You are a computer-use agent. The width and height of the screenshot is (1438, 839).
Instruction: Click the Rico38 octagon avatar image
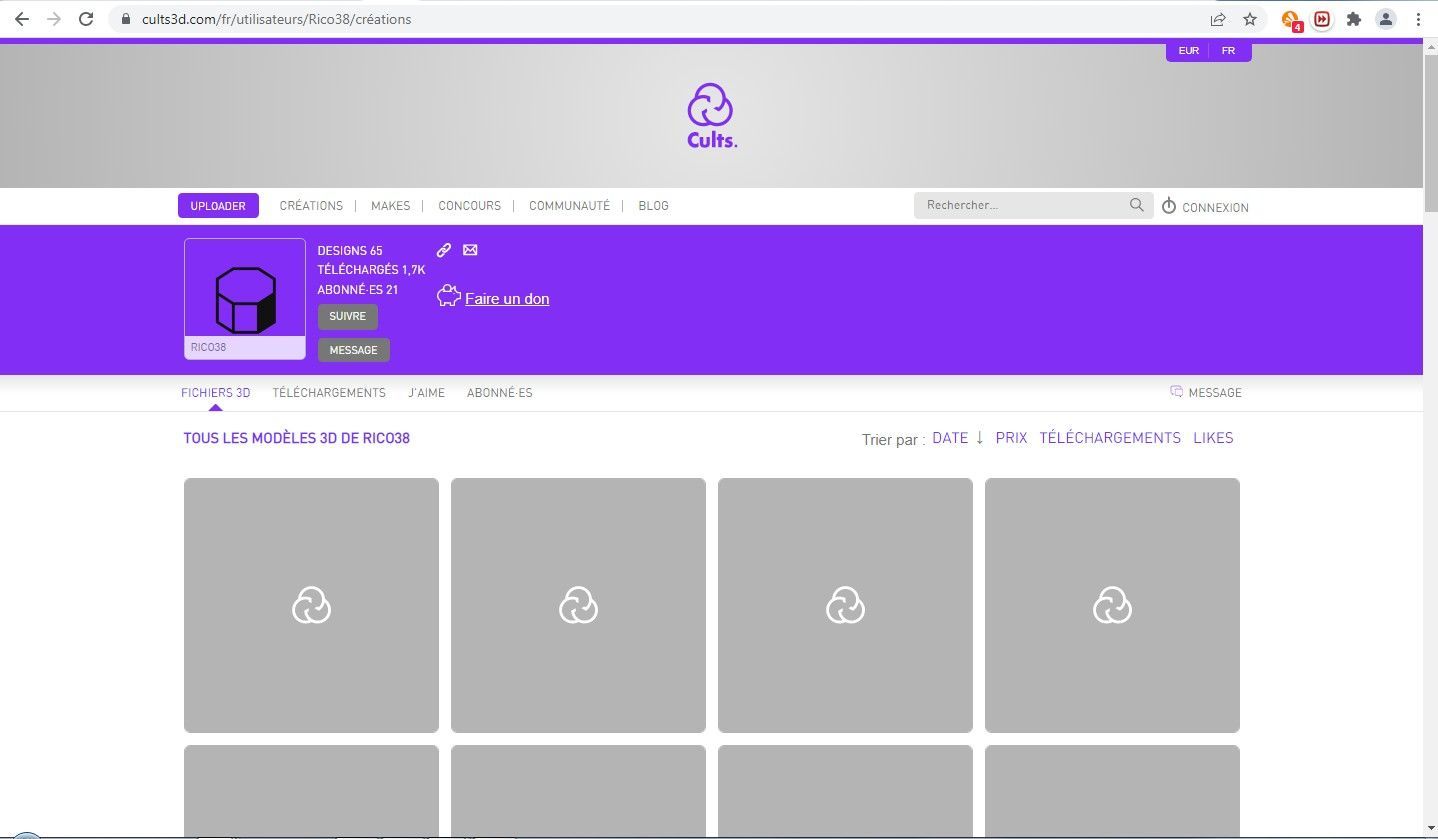(245, 299)
